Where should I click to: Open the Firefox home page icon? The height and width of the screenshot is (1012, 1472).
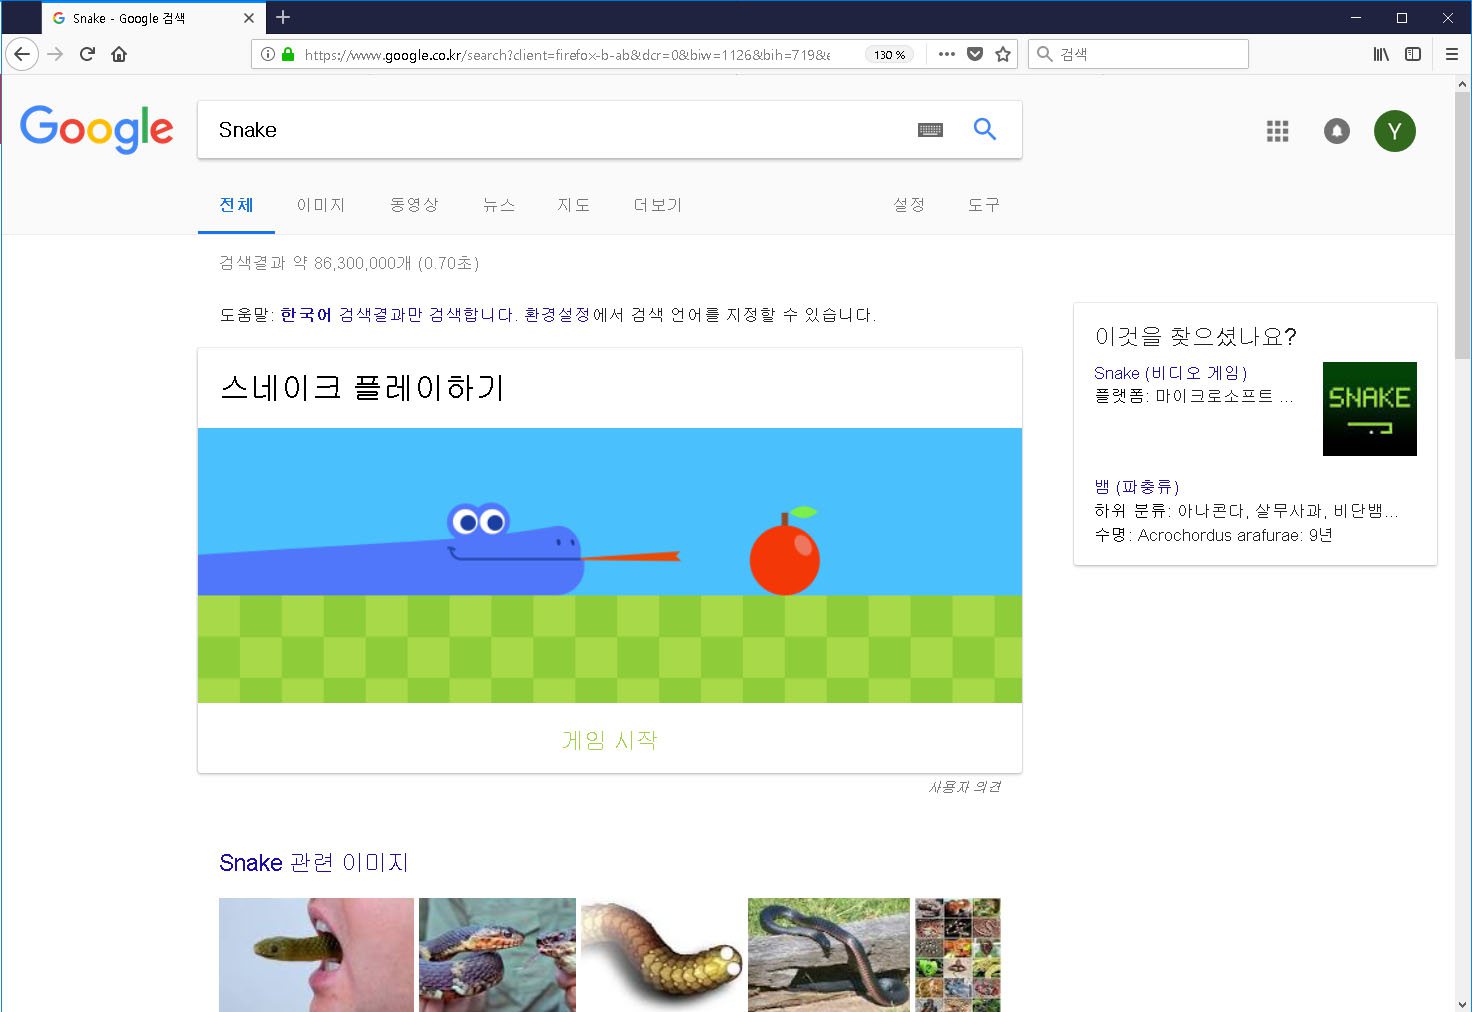pos(119,54)
